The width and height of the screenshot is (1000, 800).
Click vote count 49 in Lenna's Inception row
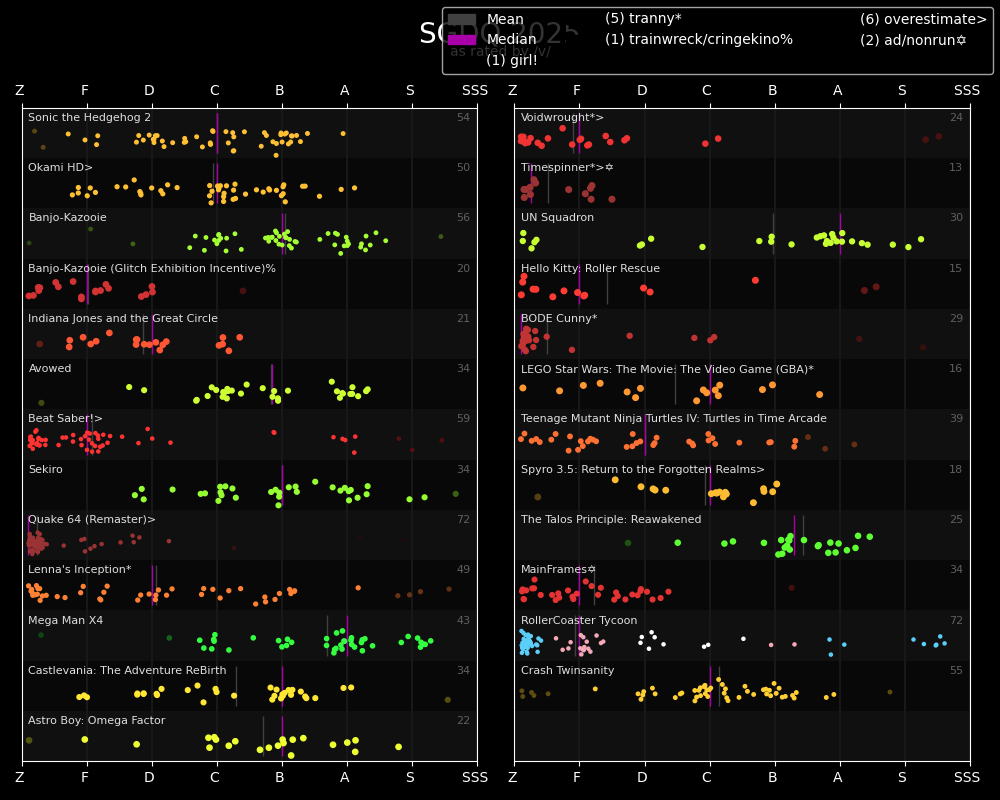pos(463,570)
